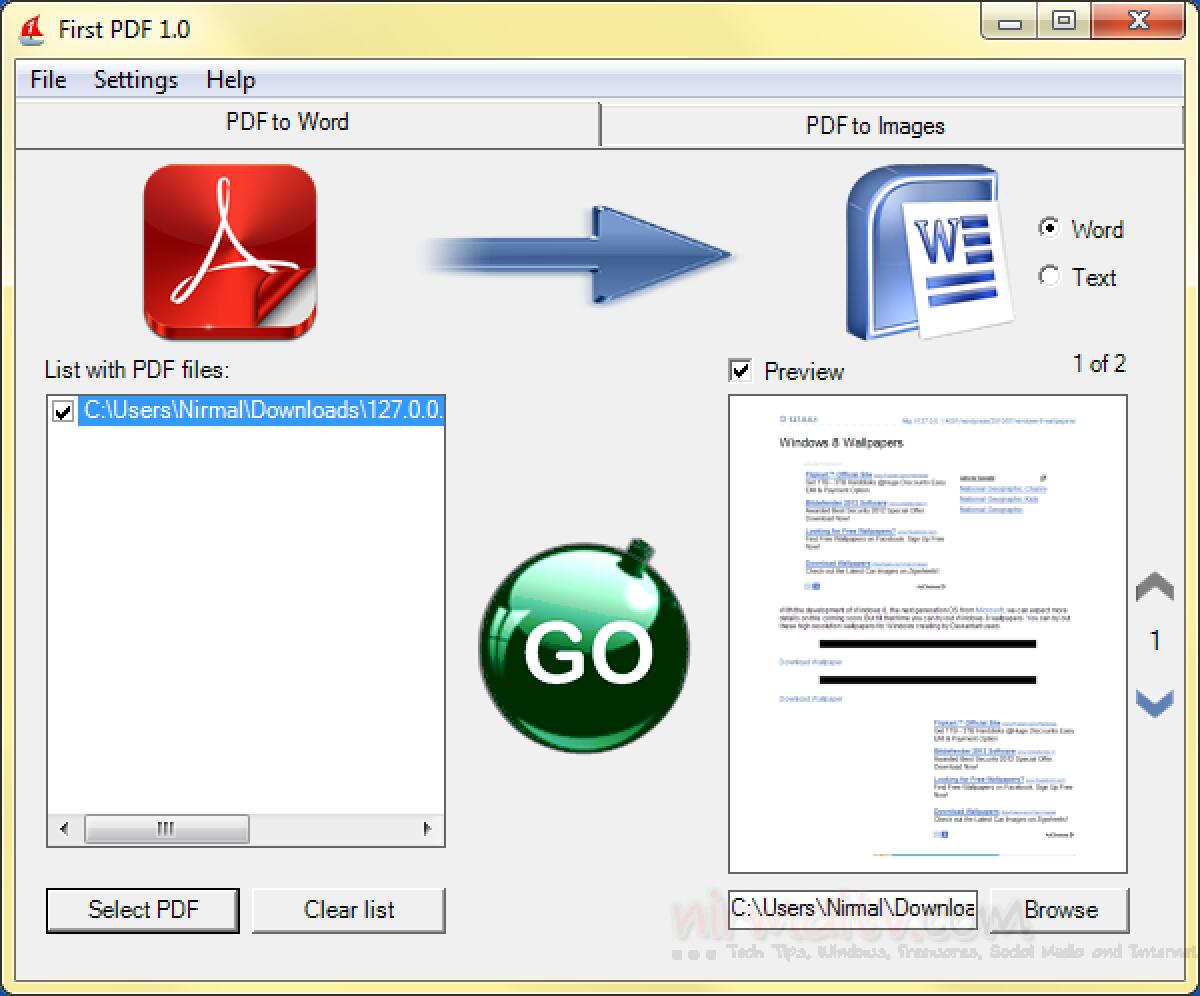The height and width of the screenshot is (996, 1200).
Task: Click the Select PDF button
Action: pos(141,910)
